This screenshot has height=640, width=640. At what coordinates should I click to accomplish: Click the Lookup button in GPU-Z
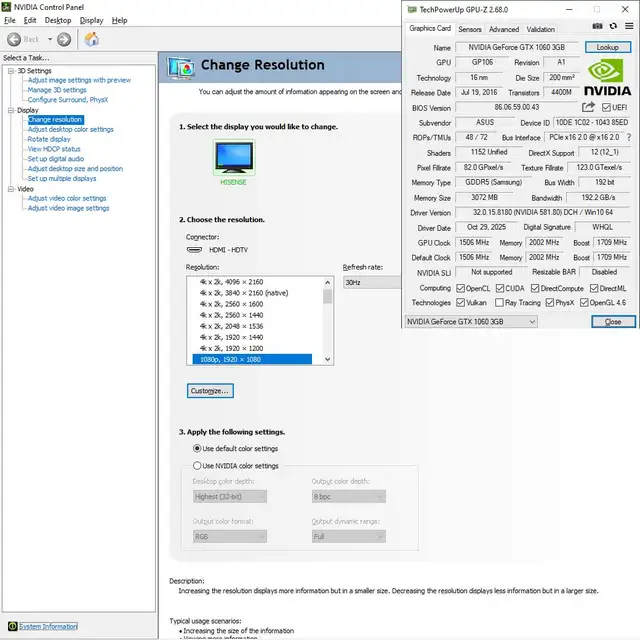click(x=608, y=47)
